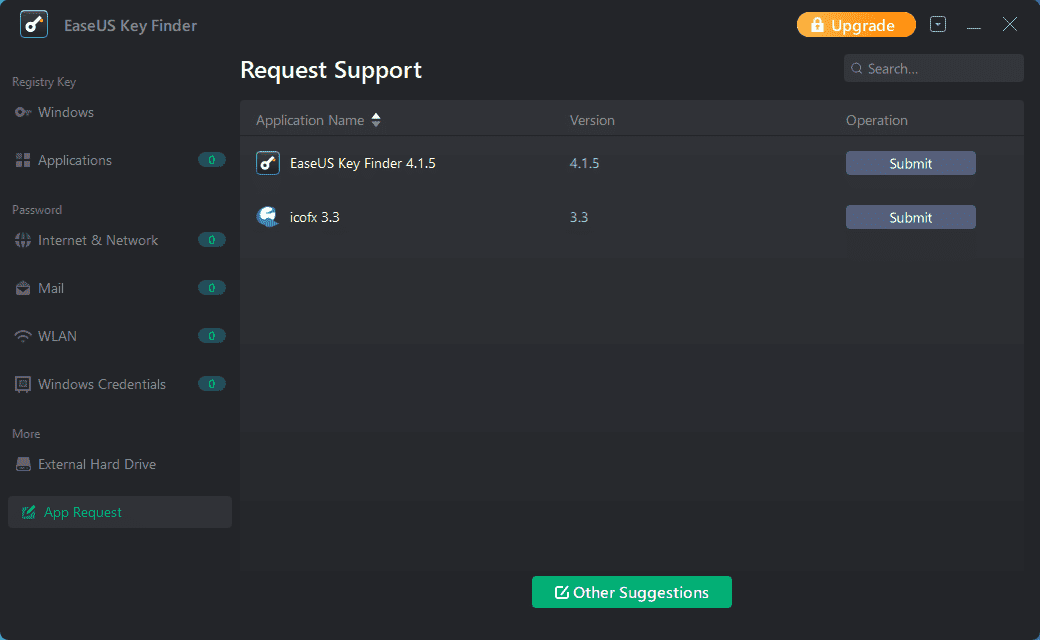
Task: Click version 3.3 cell
Action: coord(579,217)
